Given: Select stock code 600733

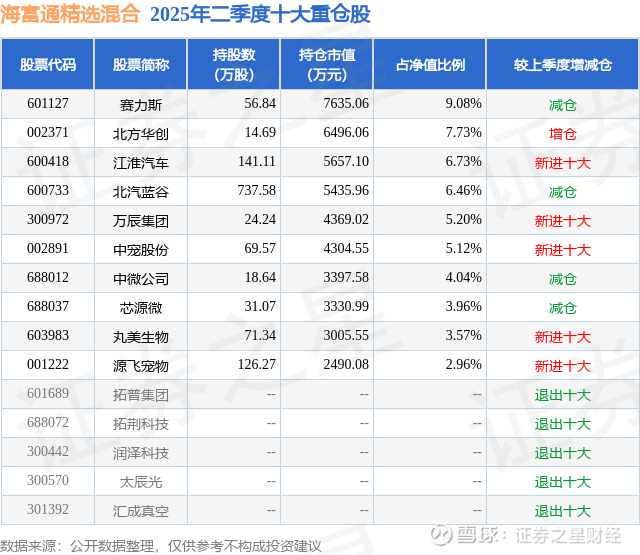Looking at the screenshot, I should (x=48, y=191).
